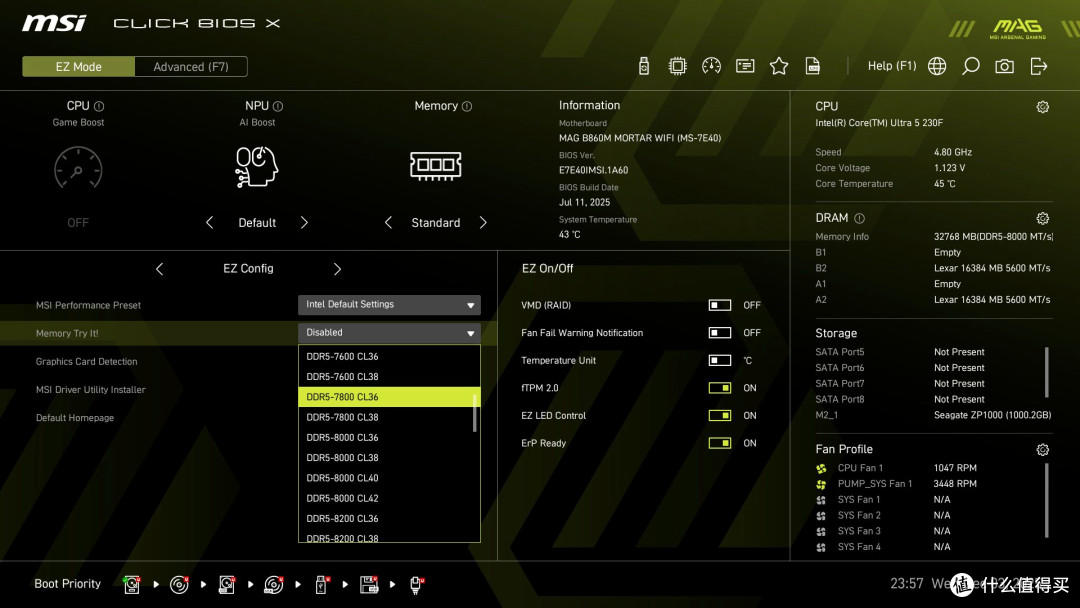Select second boot device optical disc icon
Image resolution: width=1080 pixels, height=608 pixels.
coord(179,585)
